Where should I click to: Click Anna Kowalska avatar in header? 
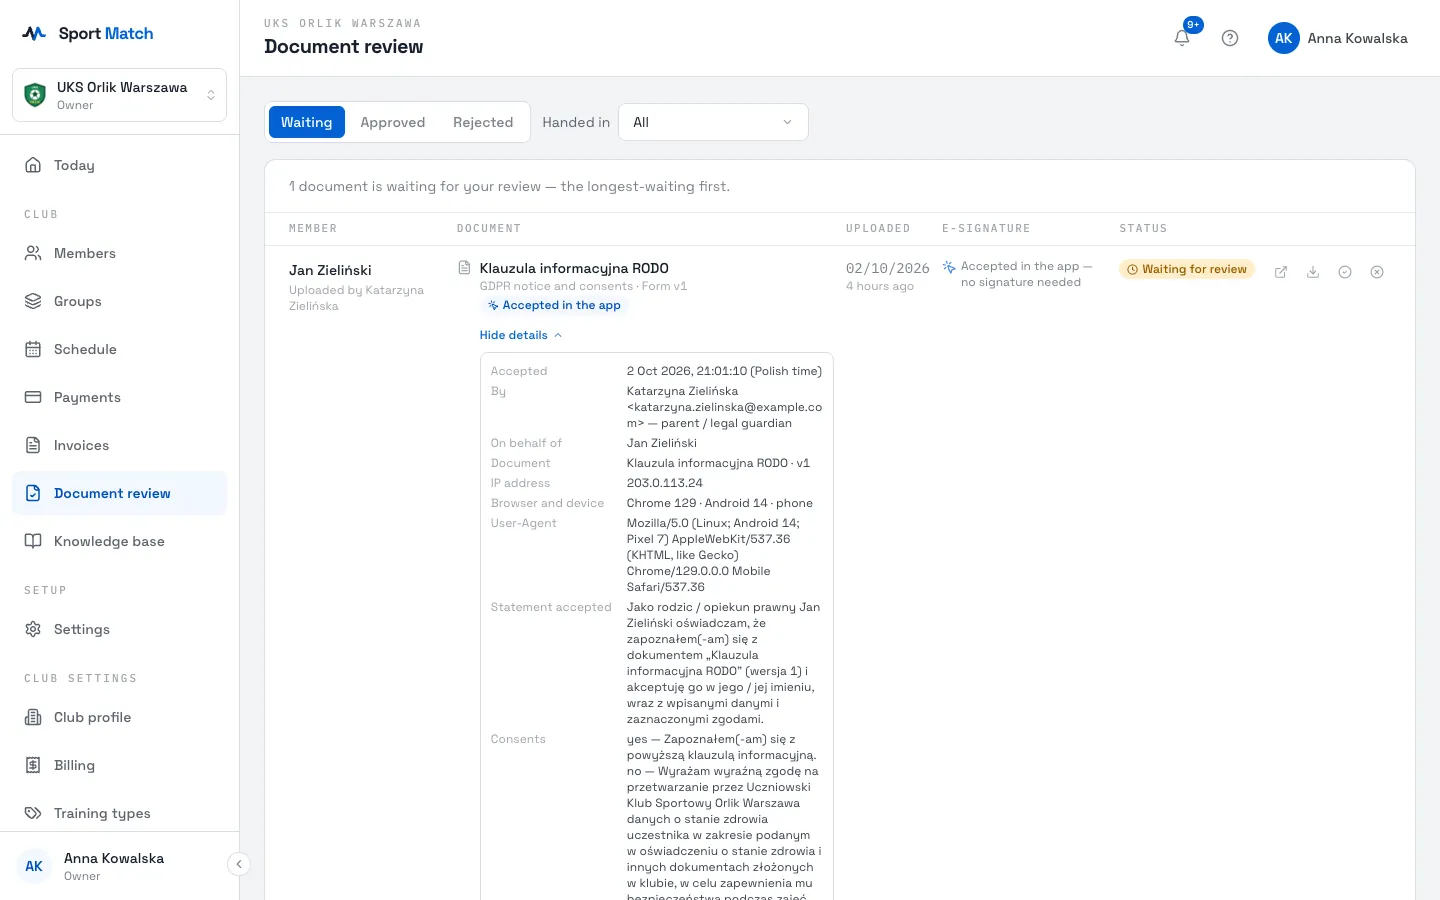(x=1284, y=38)
